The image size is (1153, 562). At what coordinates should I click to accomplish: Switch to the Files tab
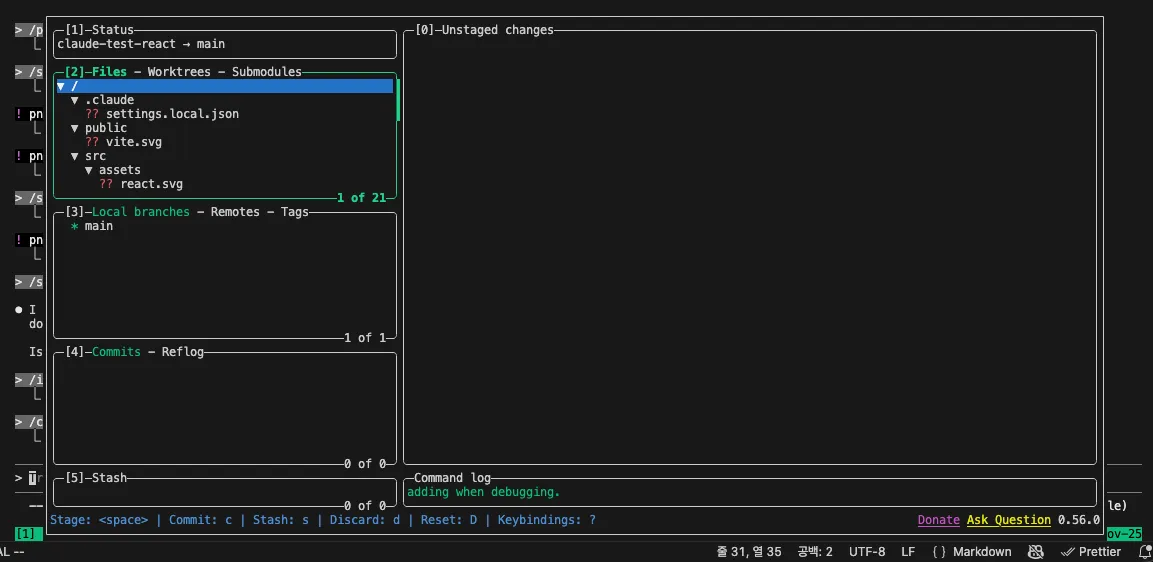pyautogui.click(x=110, y=72)
